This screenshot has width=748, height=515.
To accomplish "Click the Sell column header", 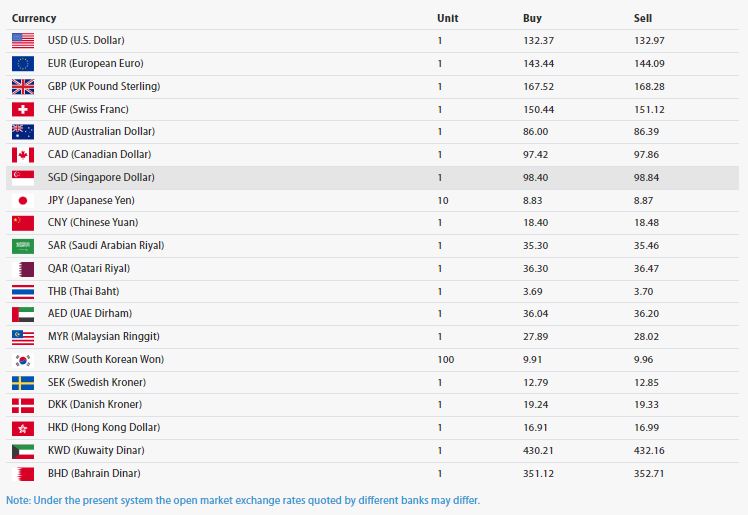I will pyautogui.click(x=642, y=18).
